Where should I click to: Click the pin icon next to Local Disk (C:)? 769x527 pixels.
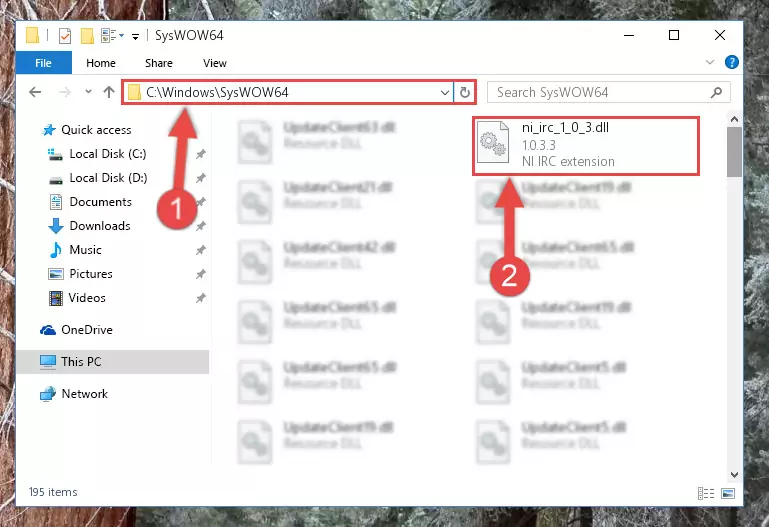[201, 154]
